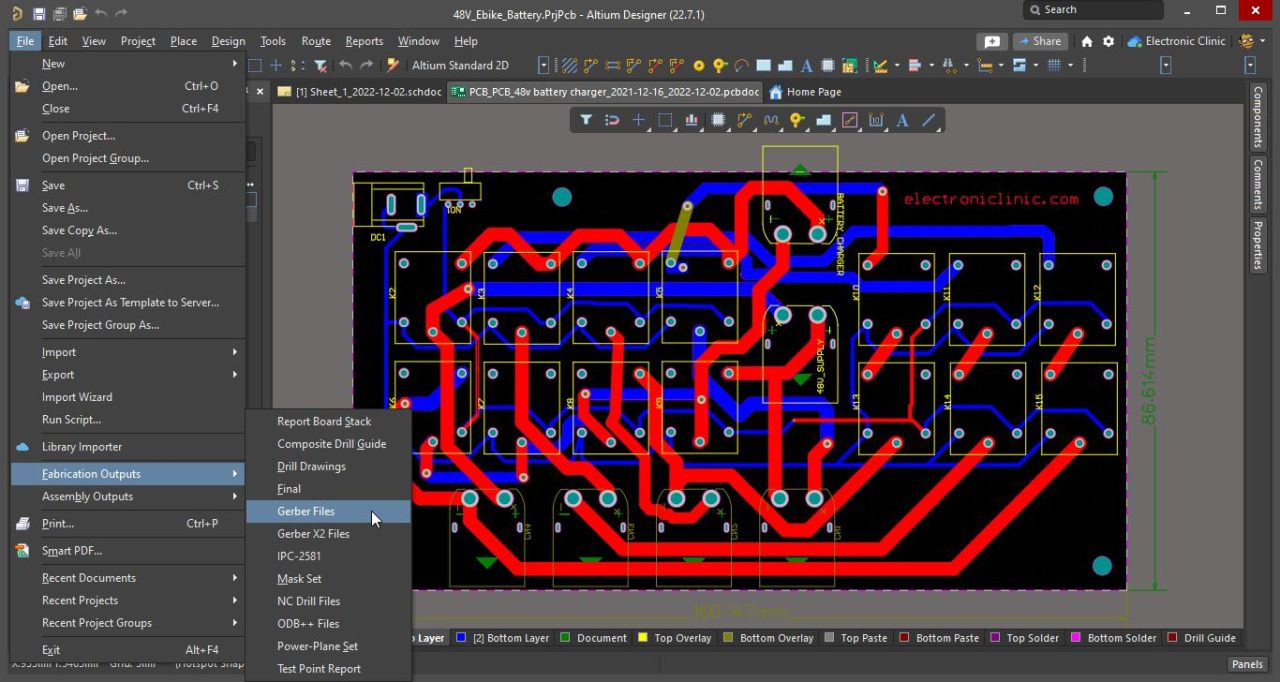Open the Notifications chat icon
Screen dimensions: 1280x682
point(992,41)
